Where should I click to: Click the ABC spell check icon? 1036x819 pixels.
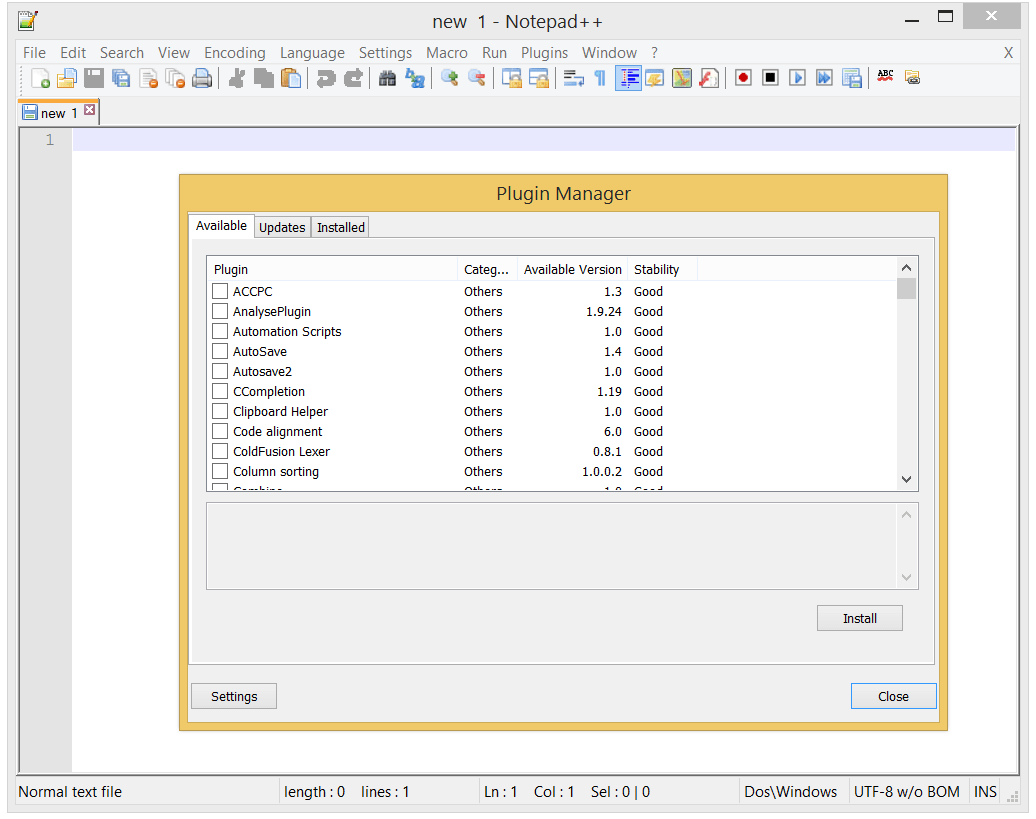point(885,77)
